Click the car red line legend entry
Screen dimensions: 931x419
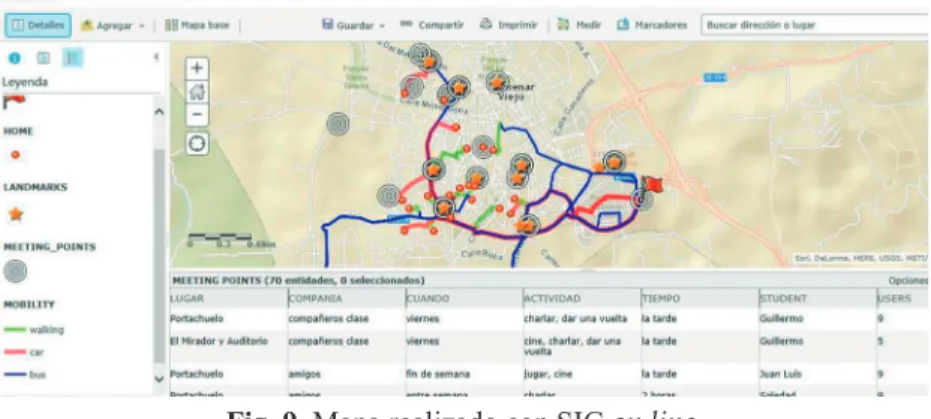click(24, 352)
